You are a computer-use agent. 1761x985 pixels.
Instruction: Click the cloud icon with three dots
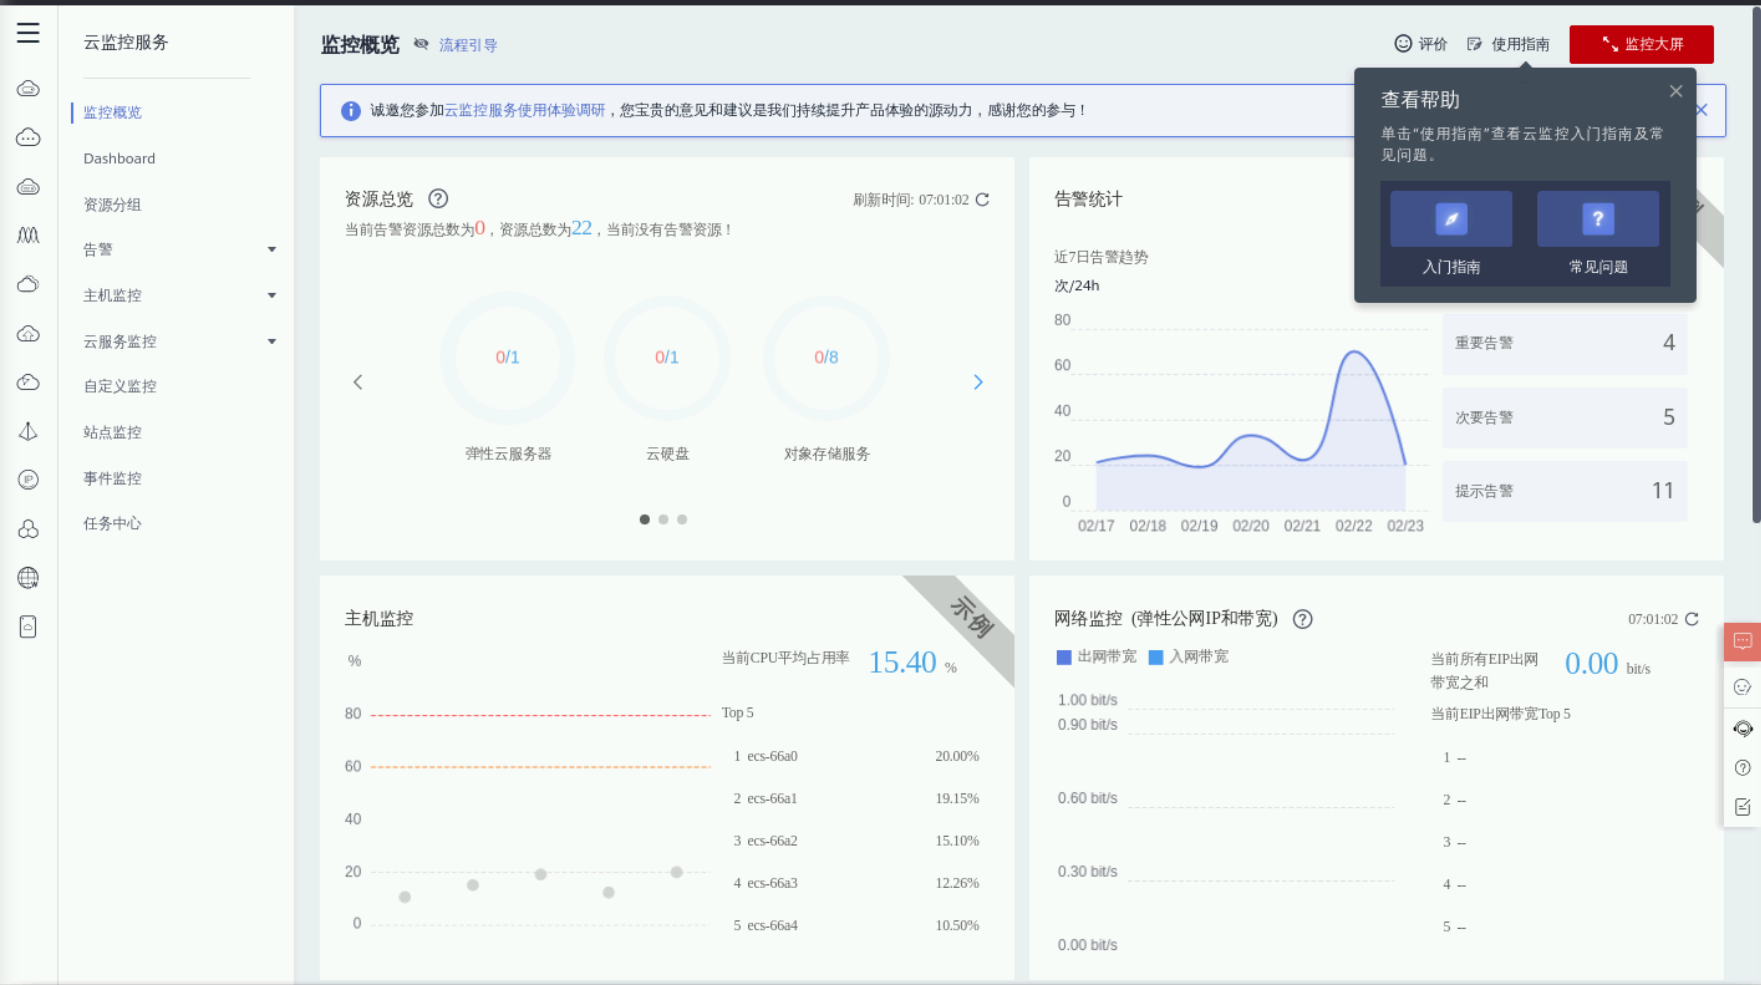28,138
